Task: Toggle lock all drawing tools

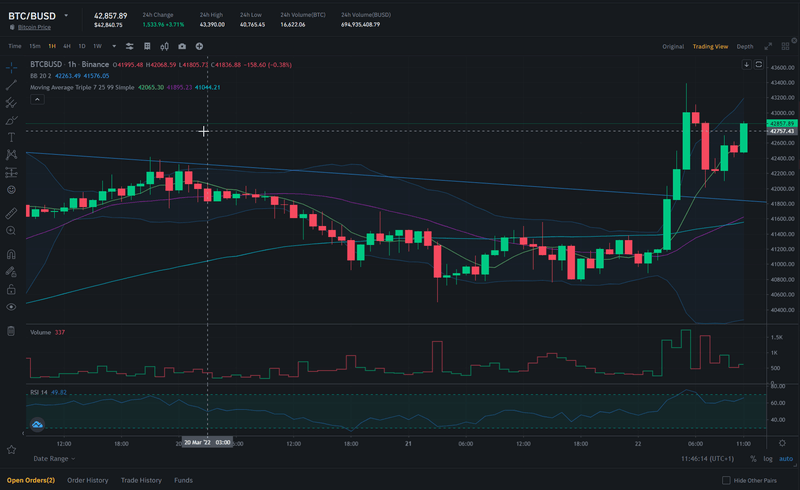Action: click(x=11, y=289)
